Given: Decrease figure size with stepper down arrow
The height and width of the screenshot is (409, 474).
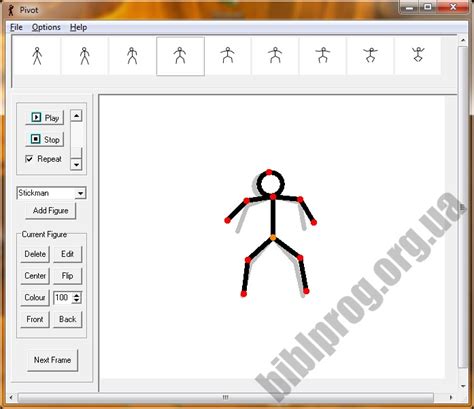Looking at the screenshot, I should point(77,300).
